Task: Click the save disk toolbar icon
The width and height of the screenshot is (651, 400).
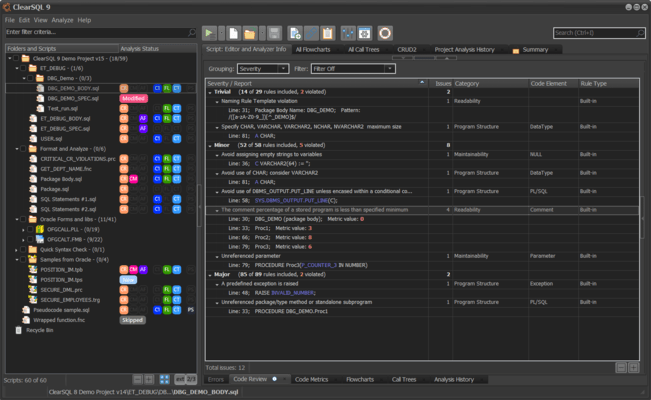Action: (274, 33)
